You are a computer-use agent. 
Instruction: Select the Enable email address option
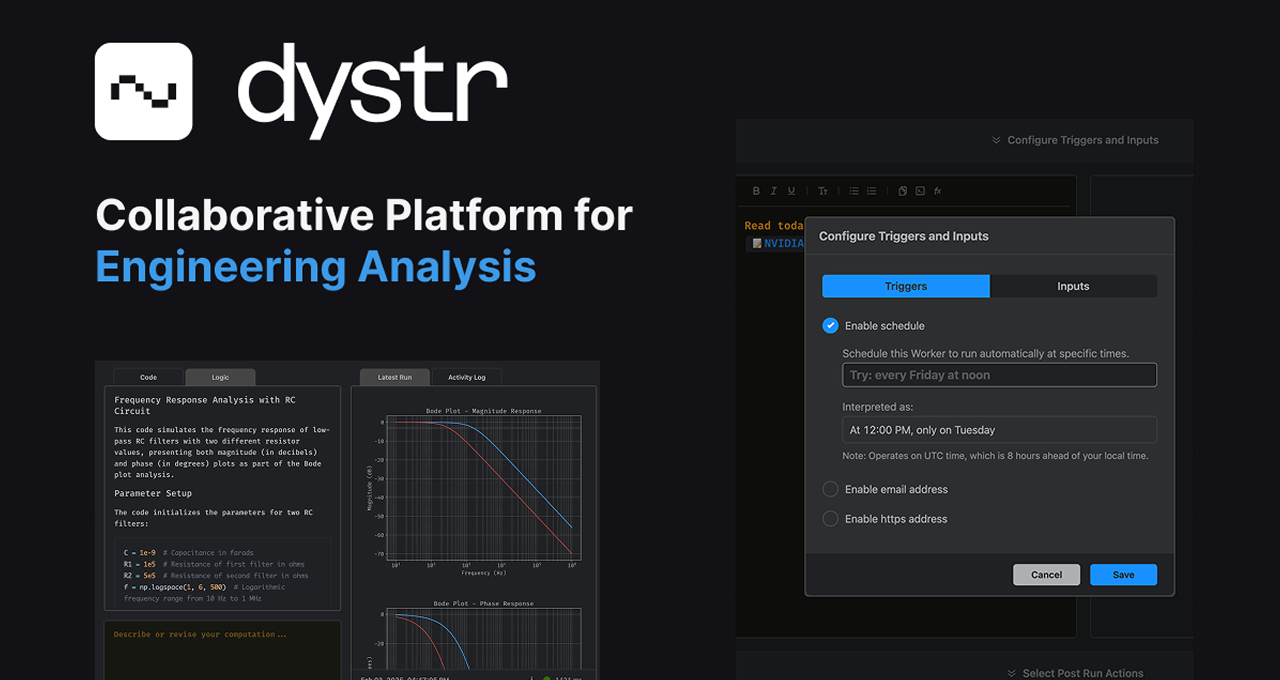tap(830, 489)
